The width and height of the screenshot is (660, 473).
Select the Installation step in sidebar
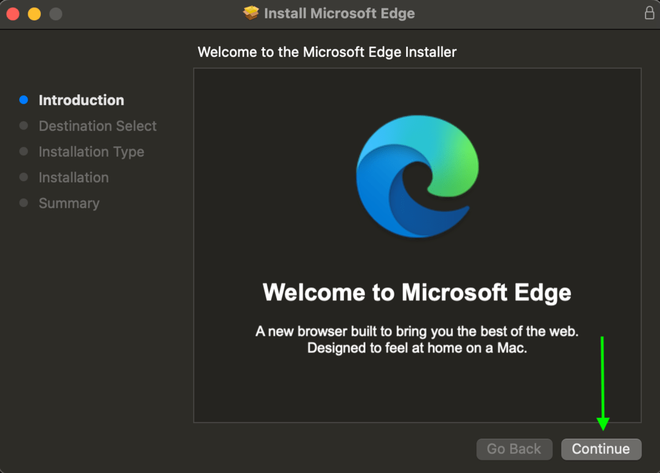pyautogui.click(x=74, y=178)
